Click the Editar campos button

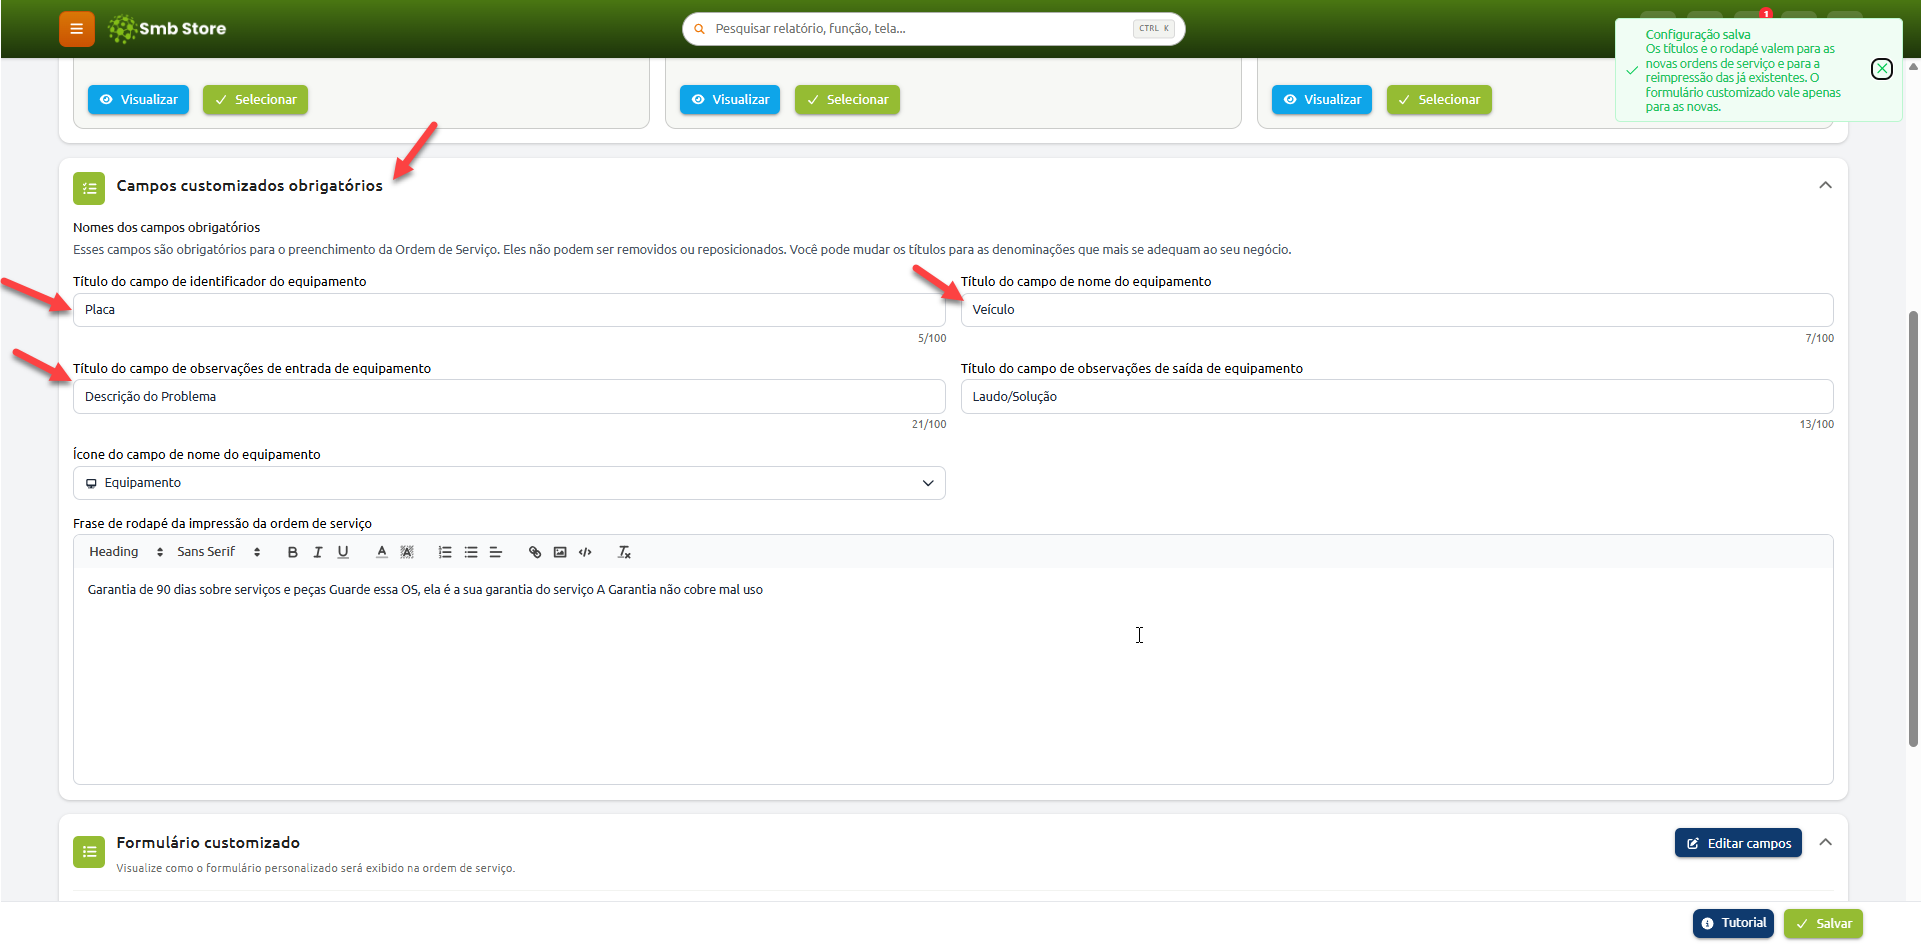tap(1738, 843)
